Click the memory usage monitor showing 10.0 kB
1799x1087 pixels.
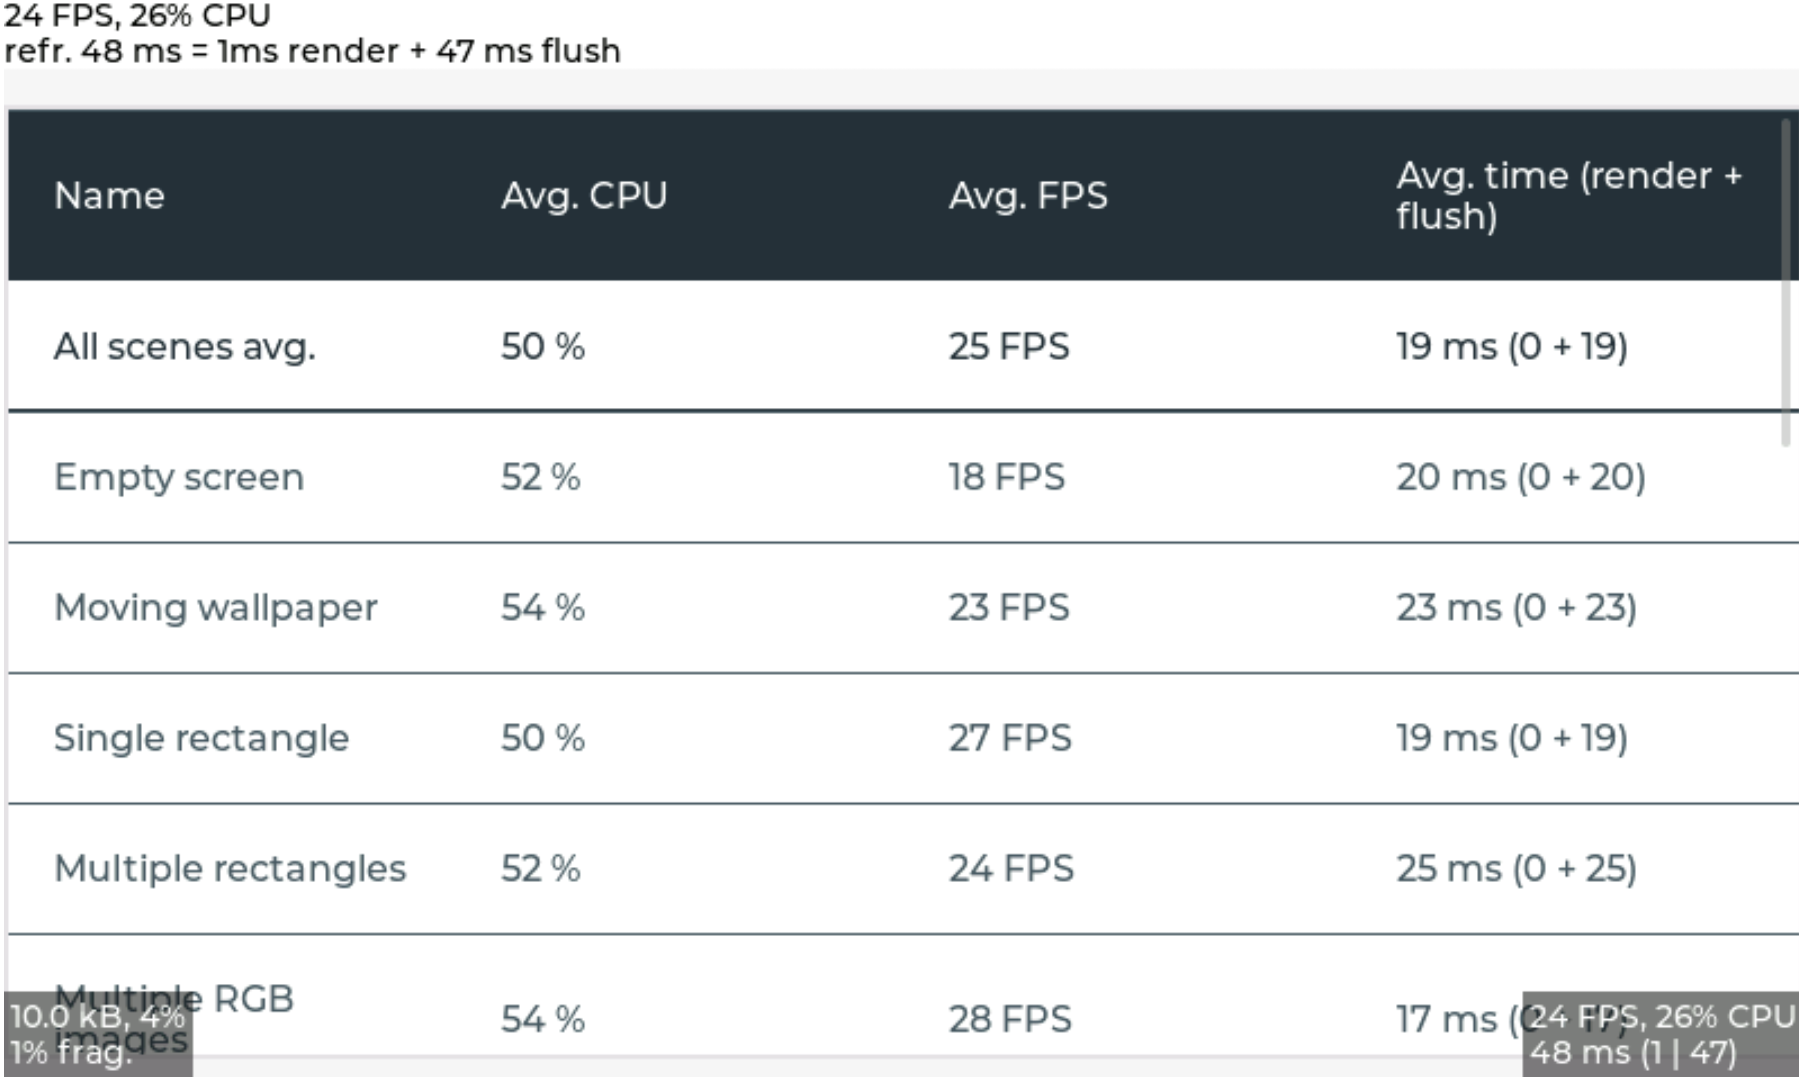(x=98, y=1034)
